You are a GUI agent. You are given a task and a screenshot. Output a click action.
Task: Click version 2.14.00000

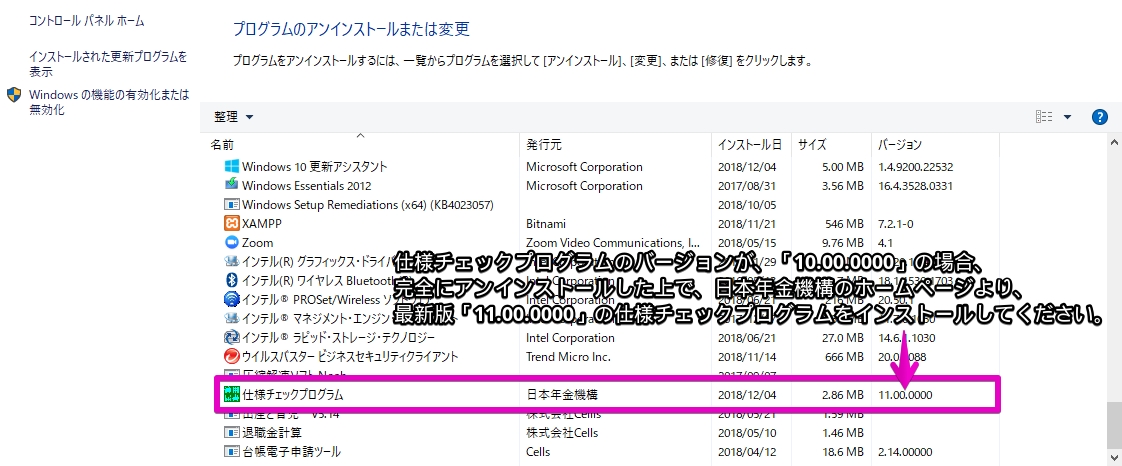[x=905, y=452]
